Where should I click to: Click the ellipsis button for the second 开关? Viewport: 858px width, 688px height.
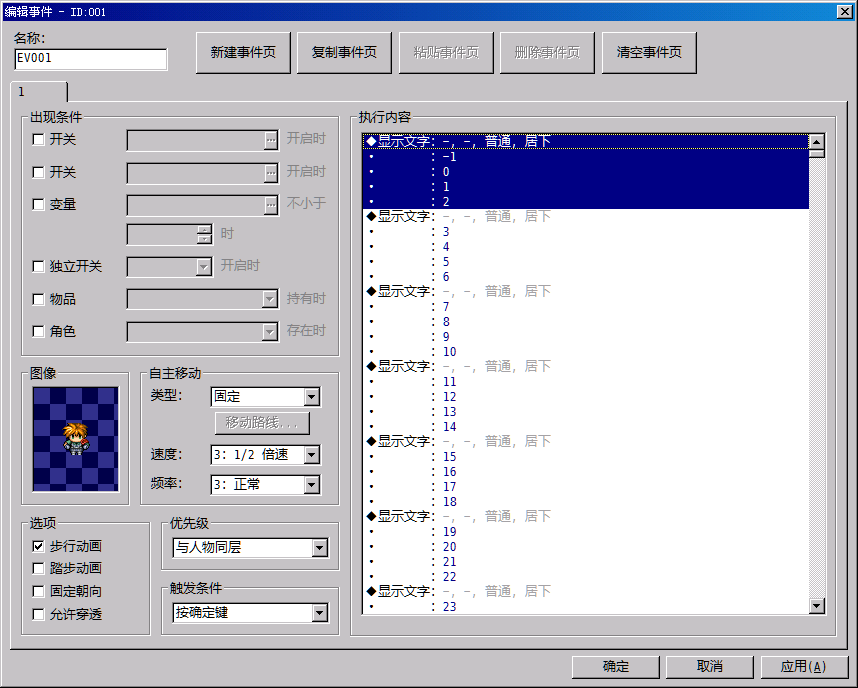point(271,174)
